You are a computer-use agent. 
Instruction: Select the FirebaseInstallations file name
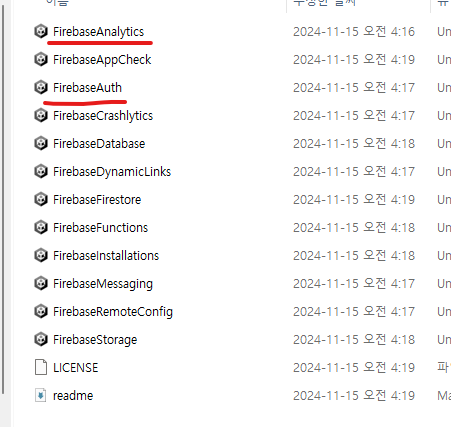(x=106, y=256)
